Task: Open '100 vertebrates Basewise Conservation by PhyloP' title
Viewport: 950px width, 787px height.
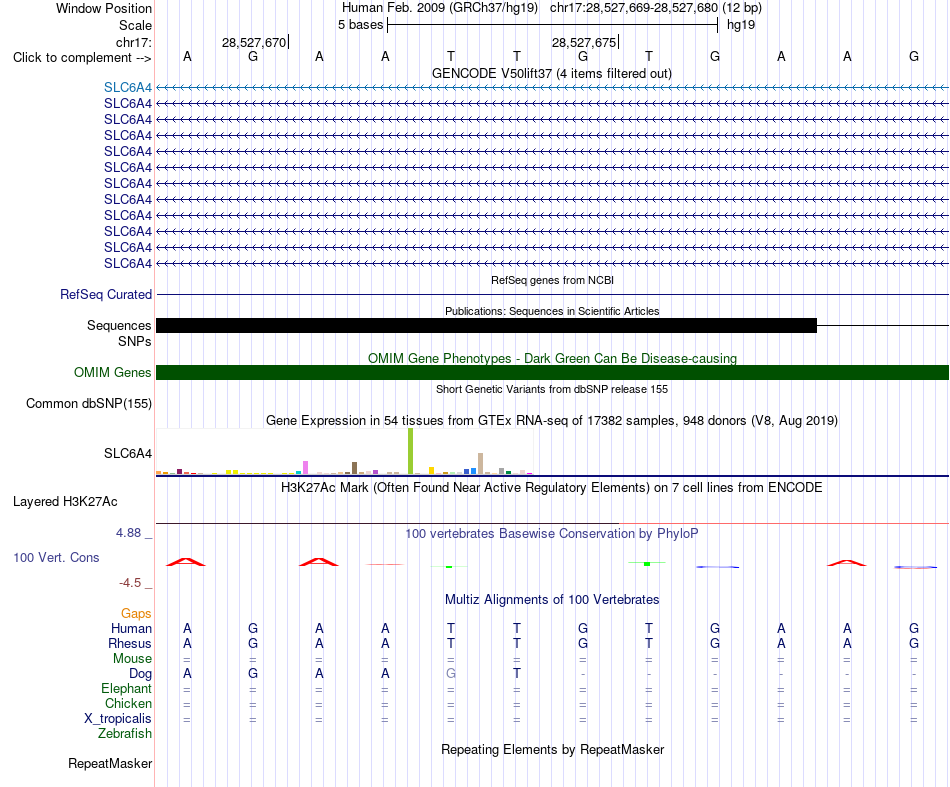Action: [552, 534]
